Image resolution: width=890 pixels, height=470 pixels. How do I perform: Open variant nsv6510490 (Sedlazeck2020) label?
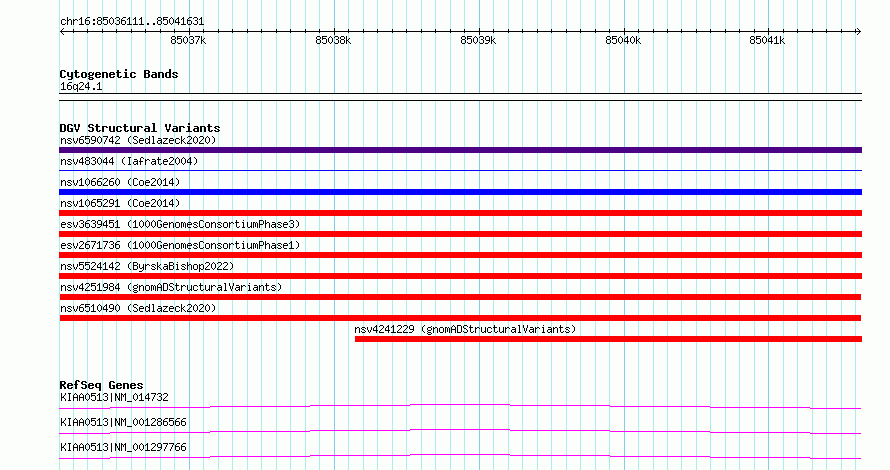(x=138, y=308)
